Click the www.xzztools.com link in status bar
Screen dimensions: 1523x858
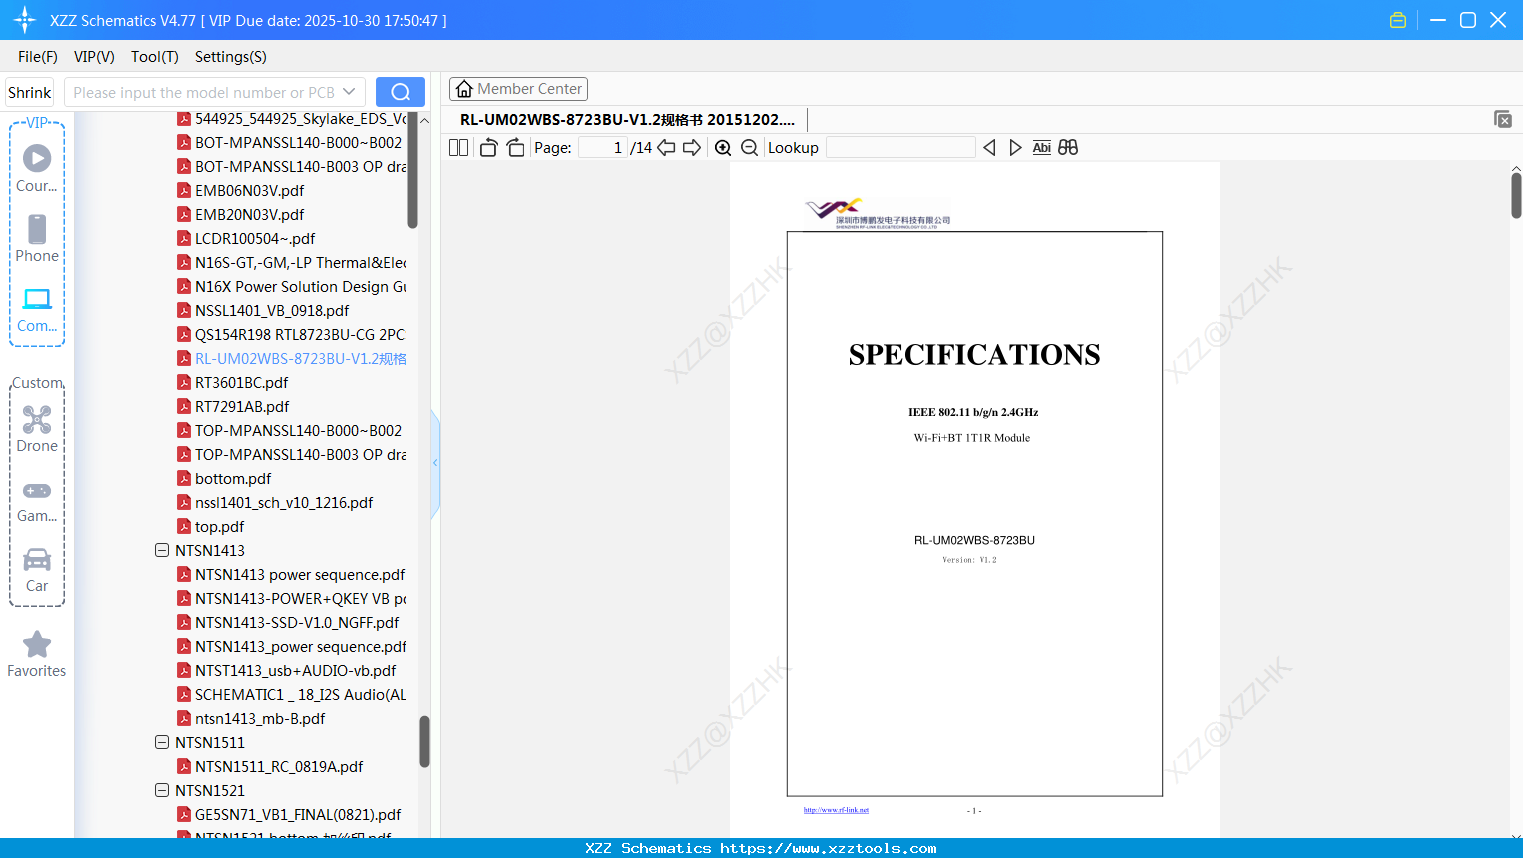point(828,848)
